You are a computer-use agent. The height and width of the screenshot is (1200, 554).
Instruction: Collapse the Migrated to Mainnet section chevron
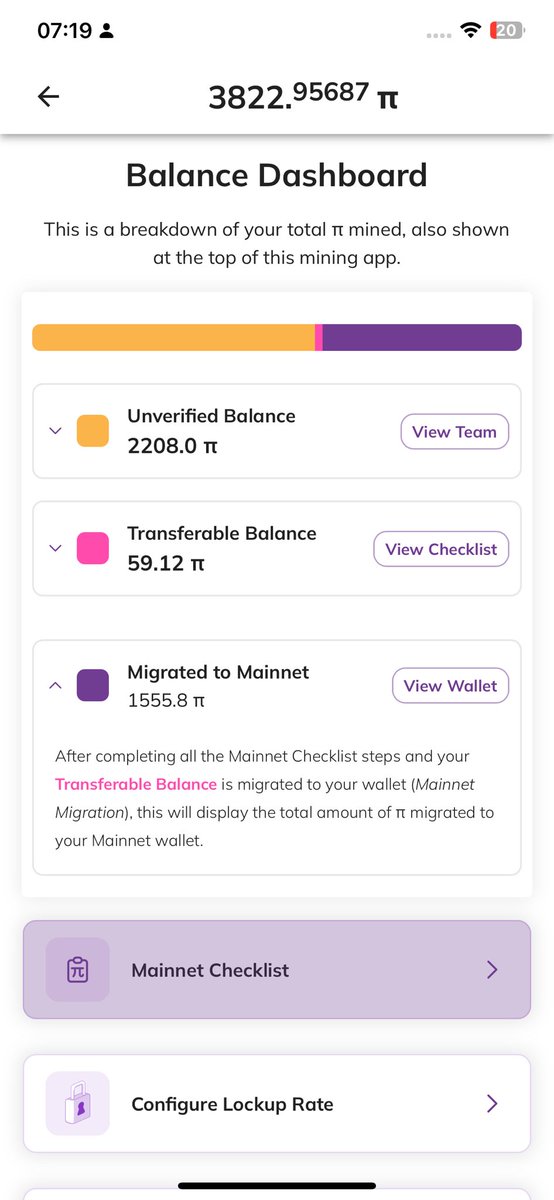55,686
